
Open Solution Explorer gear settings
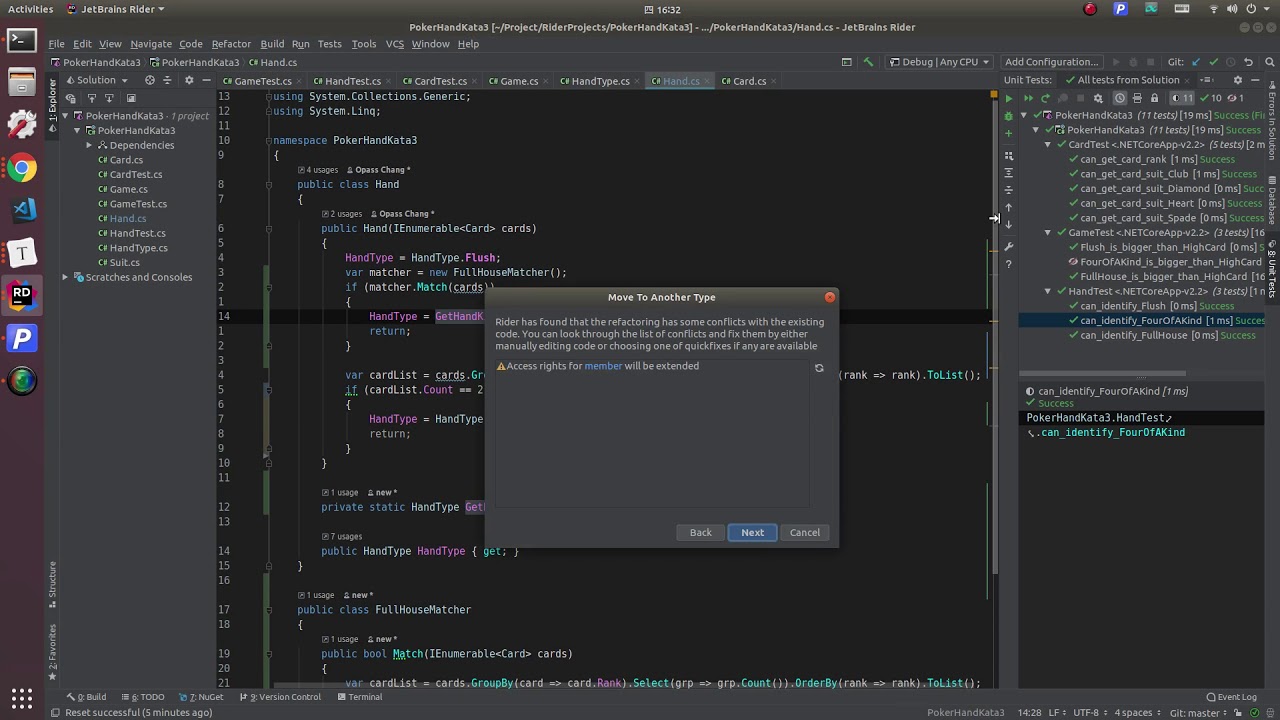pos(189,80)
